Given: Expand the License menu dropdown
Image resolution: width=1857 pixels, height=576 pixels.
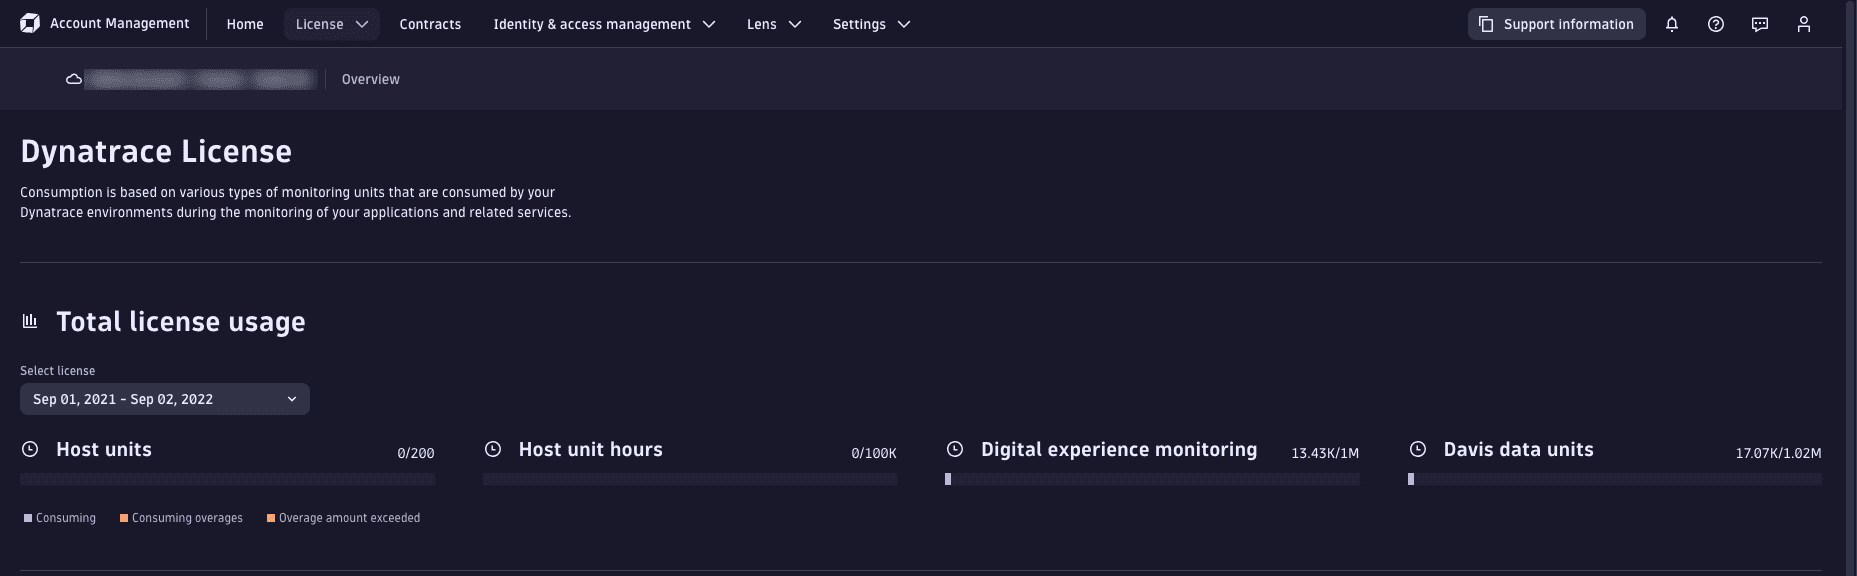Looking at the screenshot, I should click(331, 24).
